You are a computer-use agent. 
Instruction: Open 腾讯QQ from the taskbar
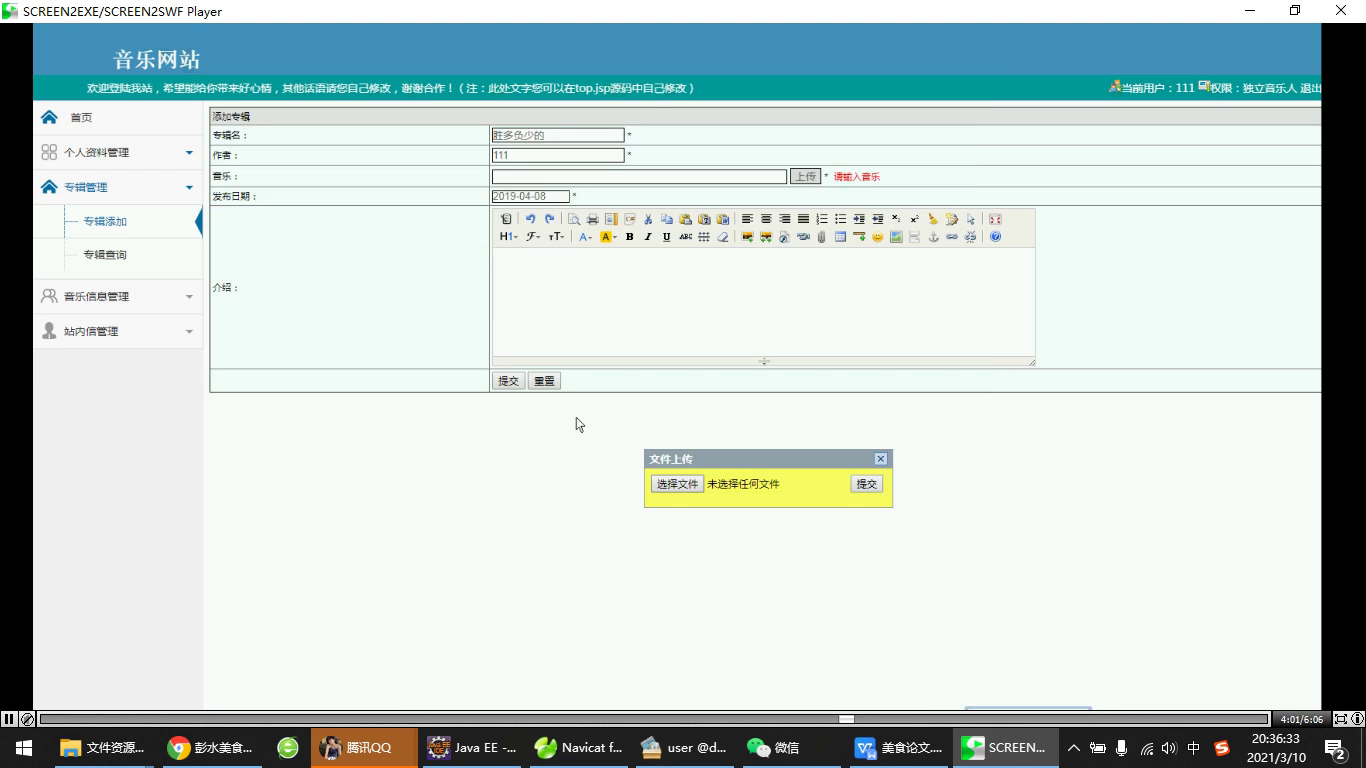364,747
